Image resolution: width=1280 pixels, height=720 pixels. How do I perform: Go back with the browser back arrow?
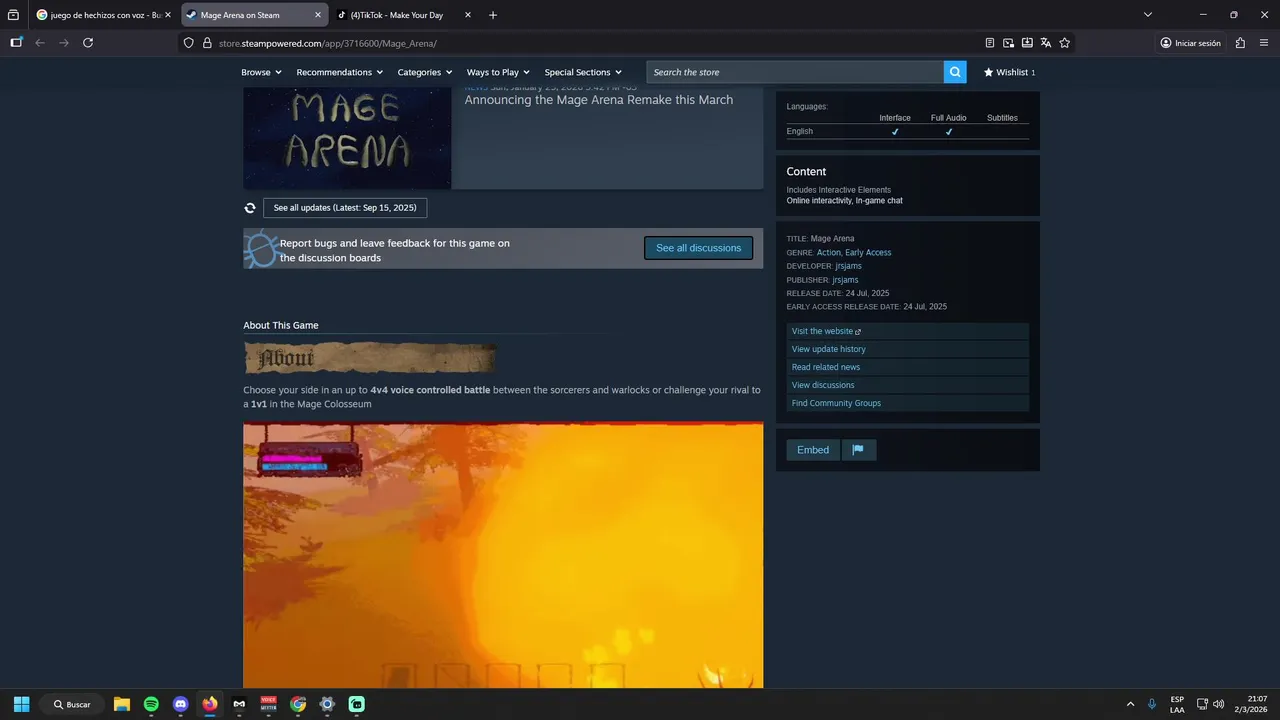click(40, 43)
